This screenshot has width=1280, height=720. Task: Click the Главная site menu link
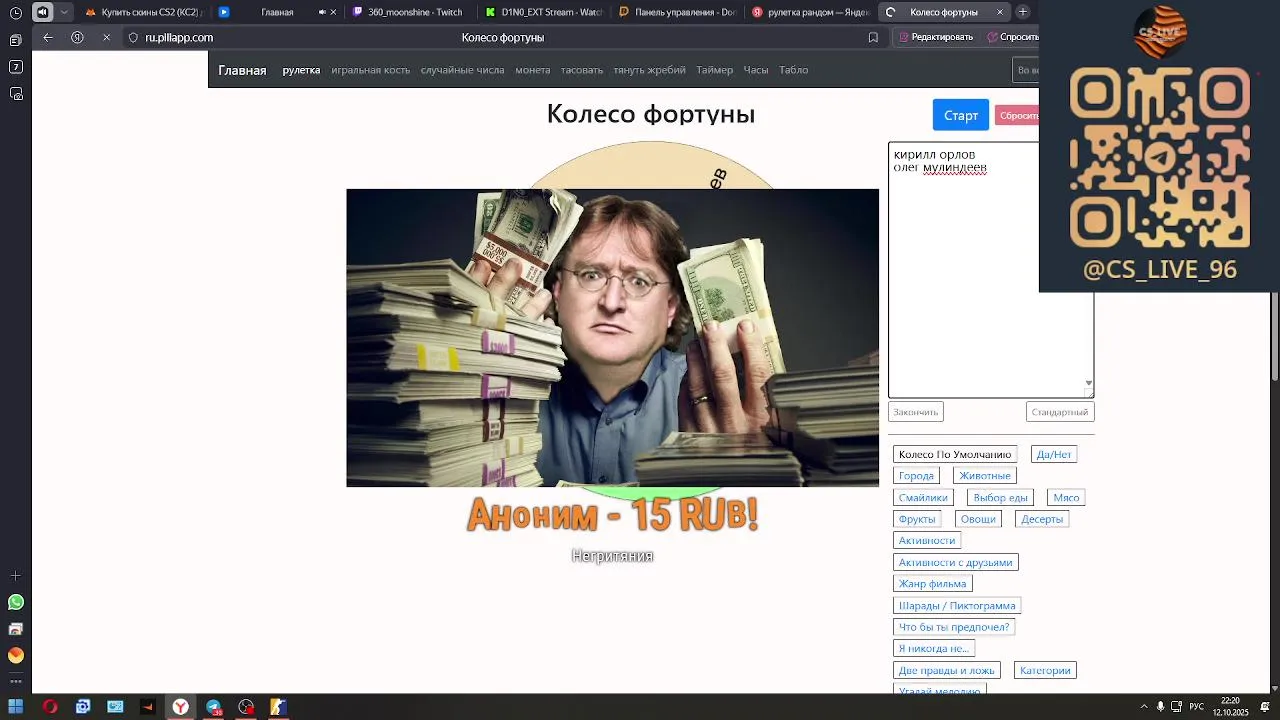pos(242,70)
